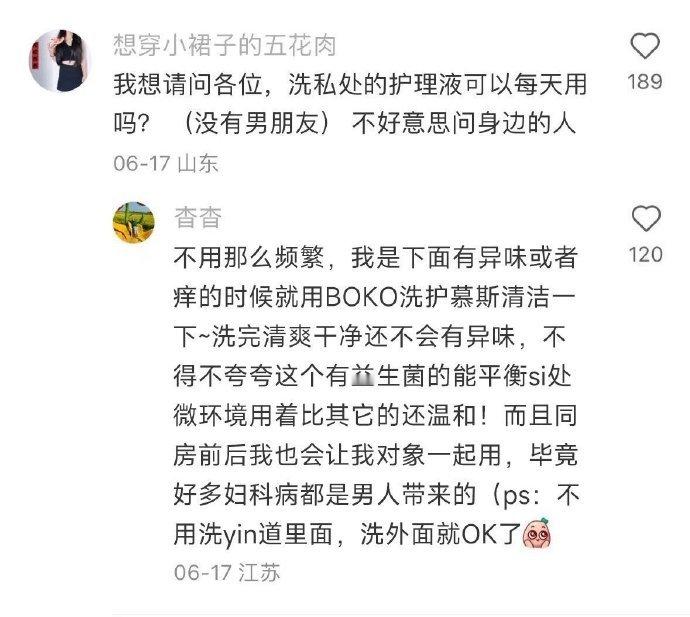Screen dimensions: 690x617
Task: Tap the reply's opening words 不用那么频繁
Action: point(249,258)
